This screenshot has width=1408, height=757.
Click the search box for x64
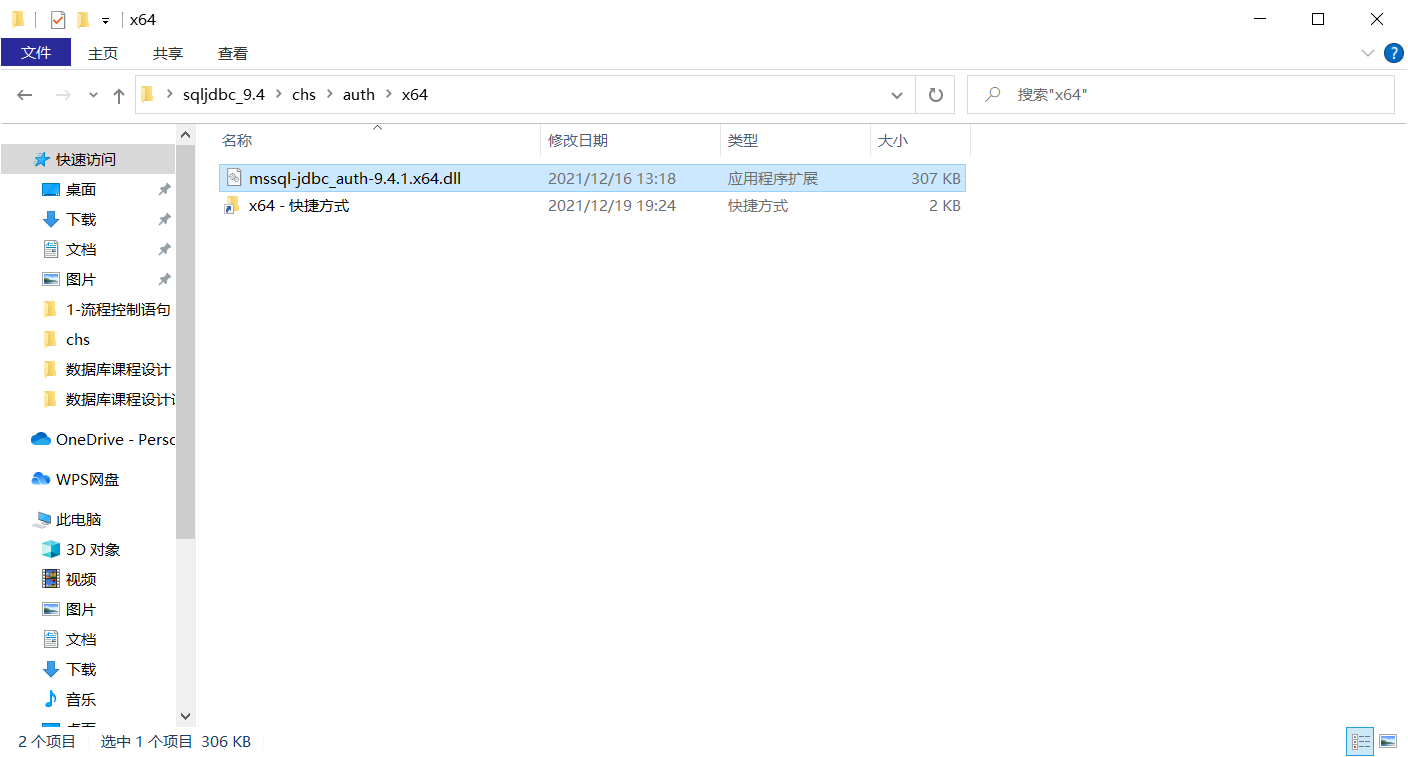1180,95
